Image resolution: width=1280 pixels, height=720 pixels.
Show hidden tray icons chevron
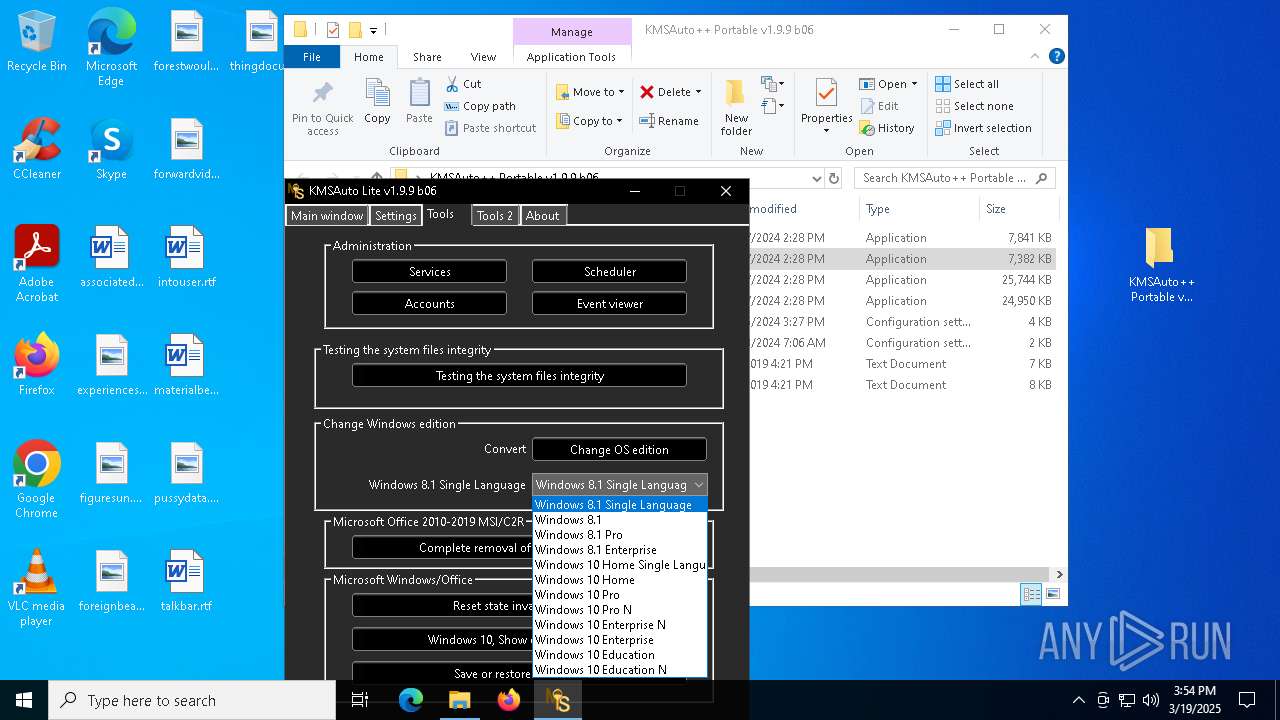pos(1078,700)
